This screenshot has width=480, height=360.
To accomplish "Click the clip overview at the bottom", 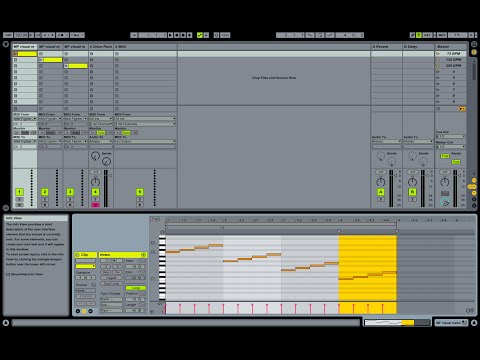I will click(x=397, y=323).
